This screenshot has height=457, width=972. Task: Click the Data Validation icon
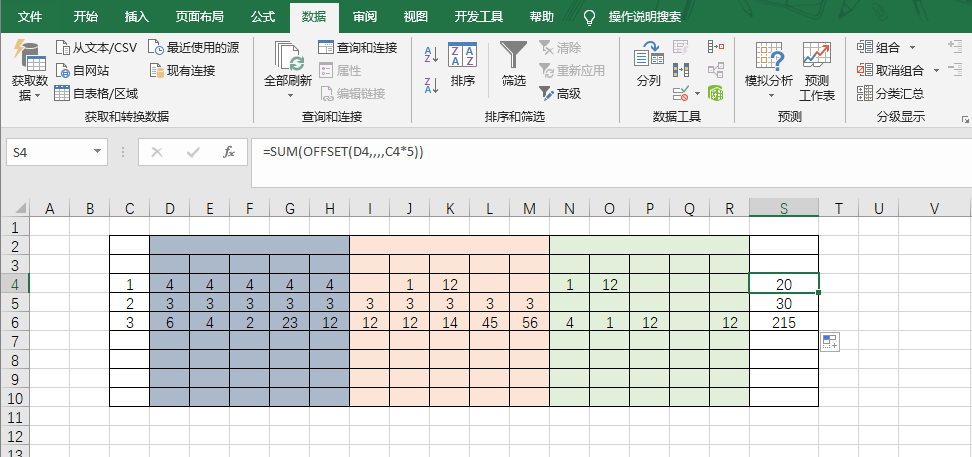(x=681, y=94)
